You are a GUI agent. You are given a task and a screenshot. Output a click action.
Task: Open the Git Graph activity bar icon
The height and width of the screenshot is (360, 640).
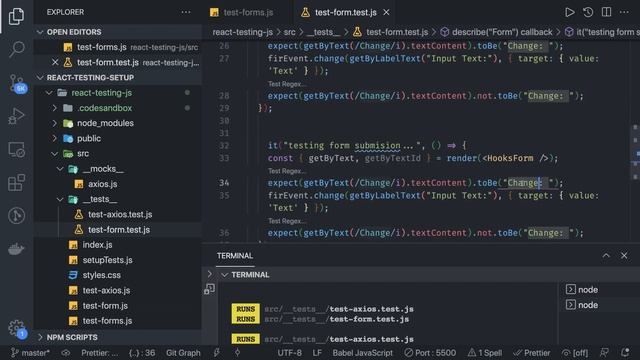click(16, 216)
